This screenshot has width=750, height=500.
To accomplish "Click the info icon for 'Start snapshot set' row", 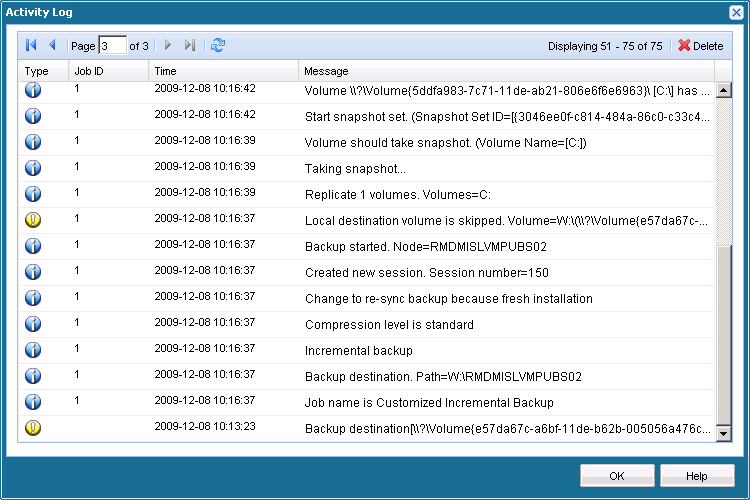I will pyautogui.click(x=33, y=116).
